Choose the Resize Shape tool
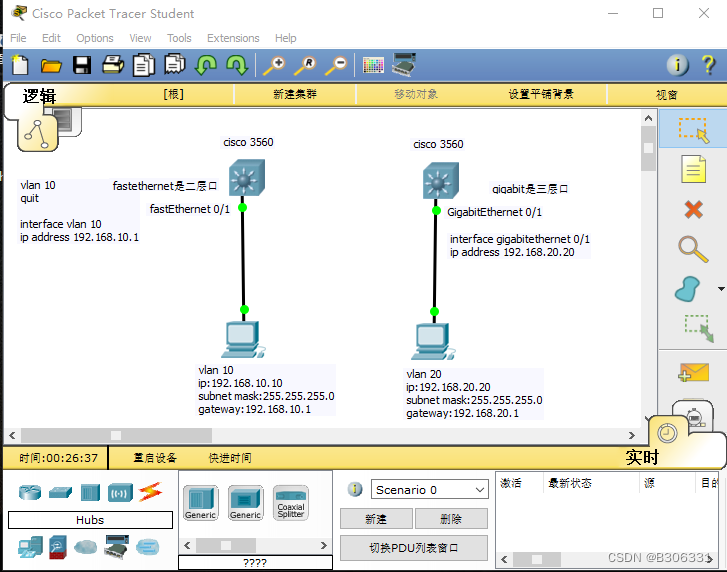 click(x=699, y=328)
